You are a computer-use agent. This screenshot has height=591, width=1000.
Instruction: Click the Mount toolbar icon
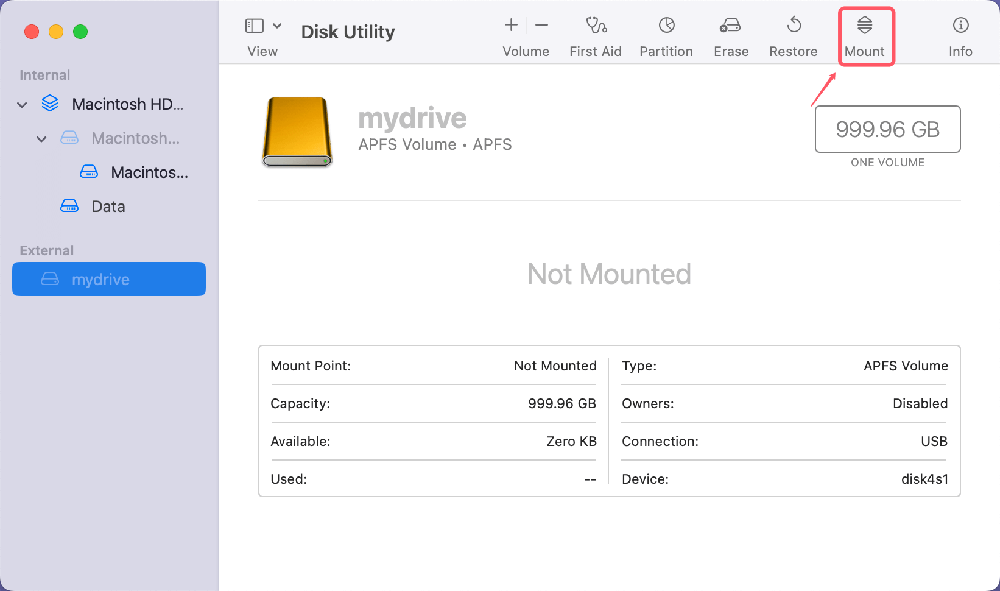coord(864,27)
